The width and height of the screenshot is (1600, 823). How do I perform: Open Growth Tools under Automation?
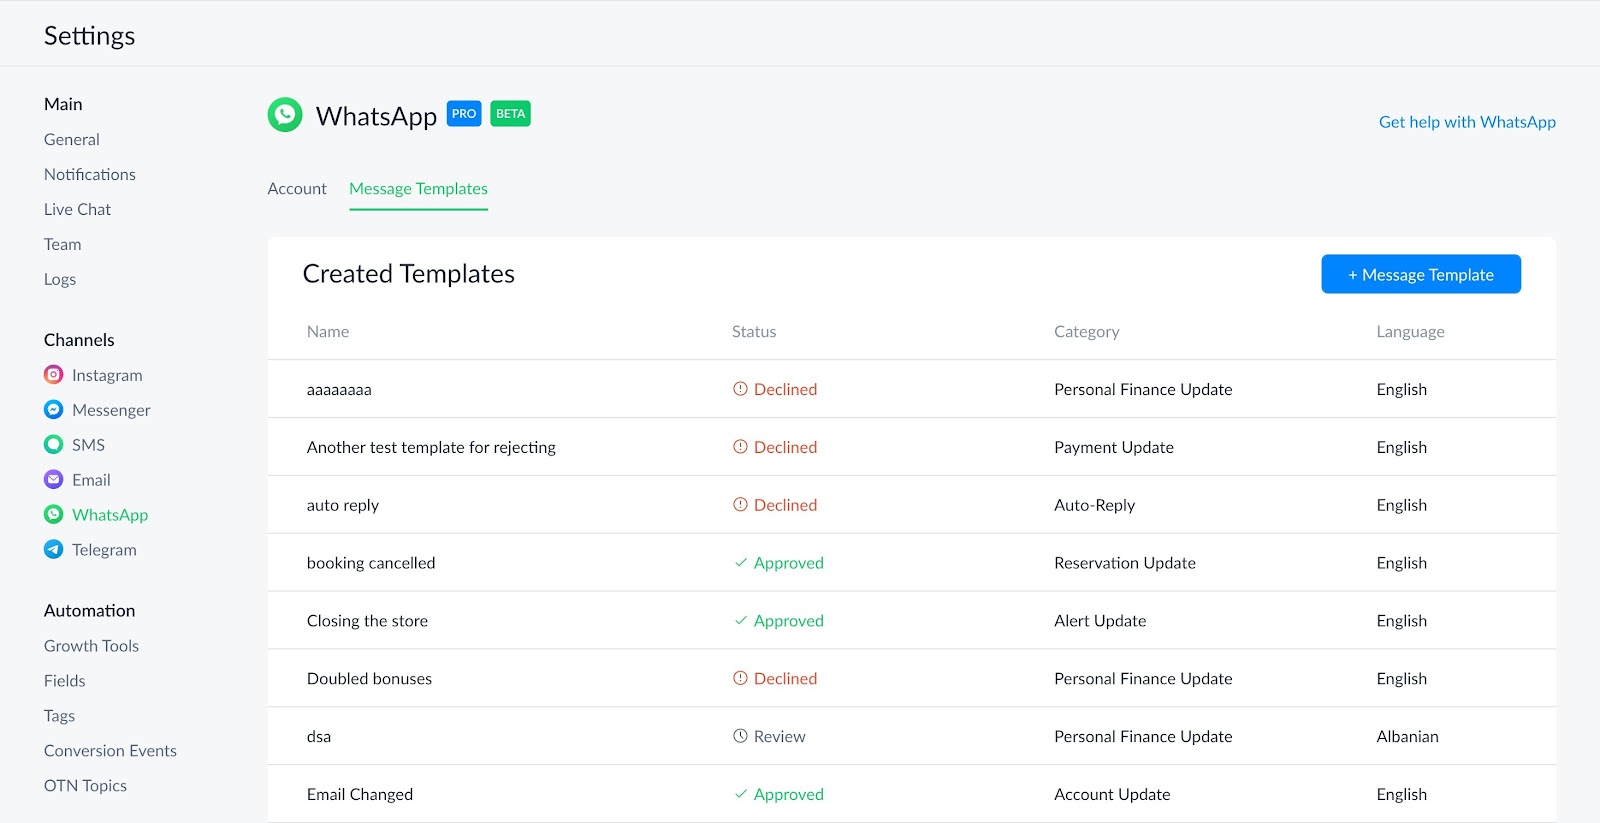91,646
